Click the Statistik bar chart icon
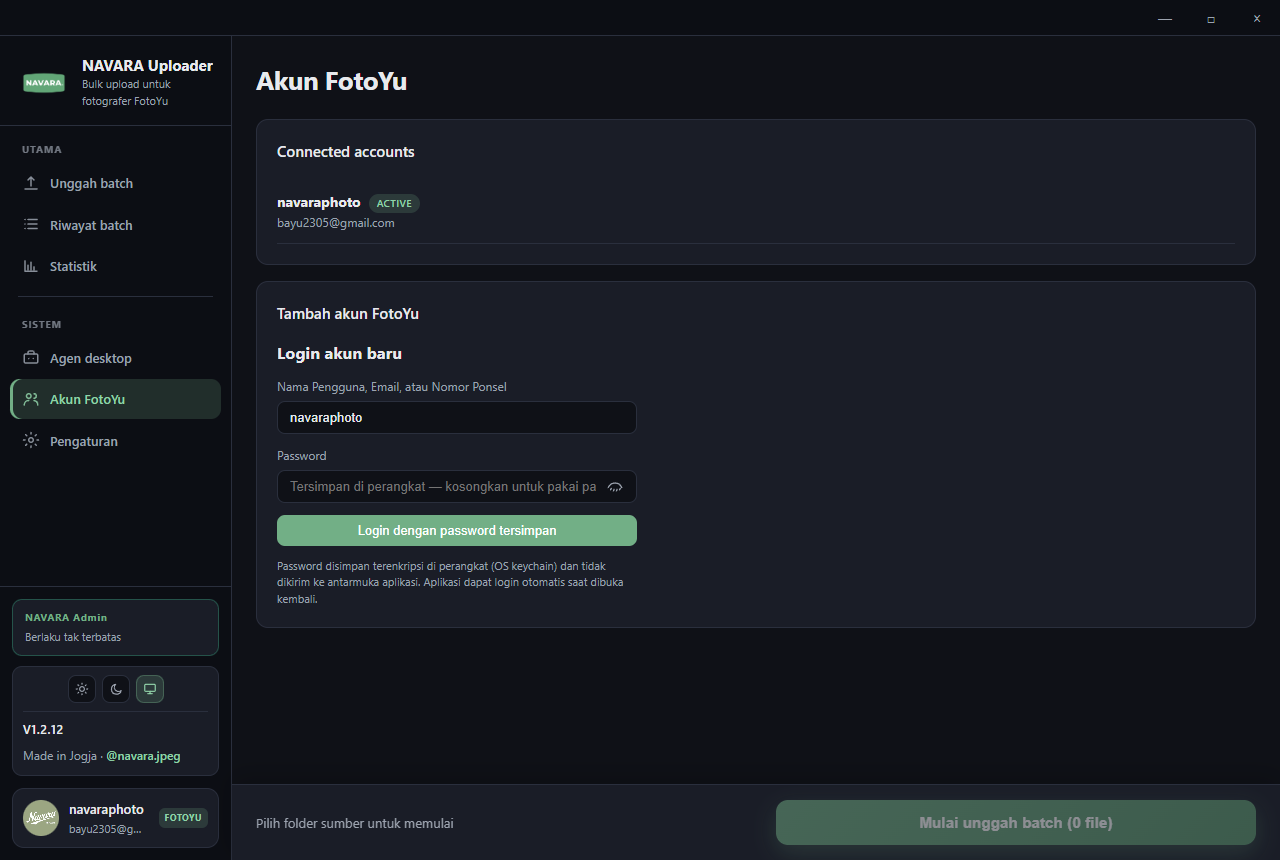The image size is (1280, 860). coord(31,266)
